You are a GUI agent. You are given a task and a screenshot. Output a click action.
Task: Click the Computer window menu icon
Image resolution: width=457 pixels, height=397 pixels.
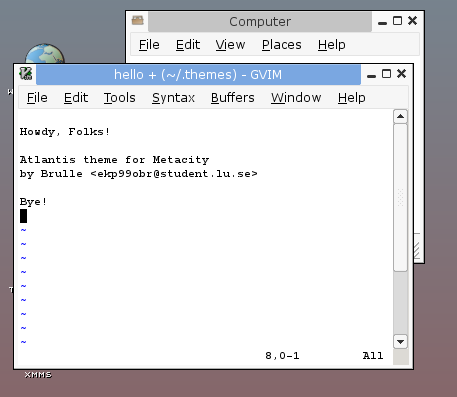pos(137,20)
